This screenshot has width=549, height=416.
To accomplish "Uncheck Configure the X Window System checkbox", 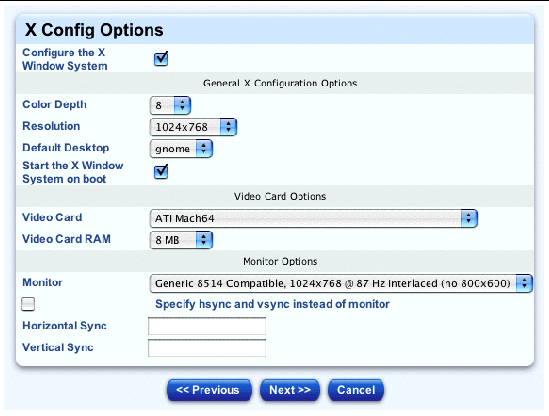I will [161, 59].
